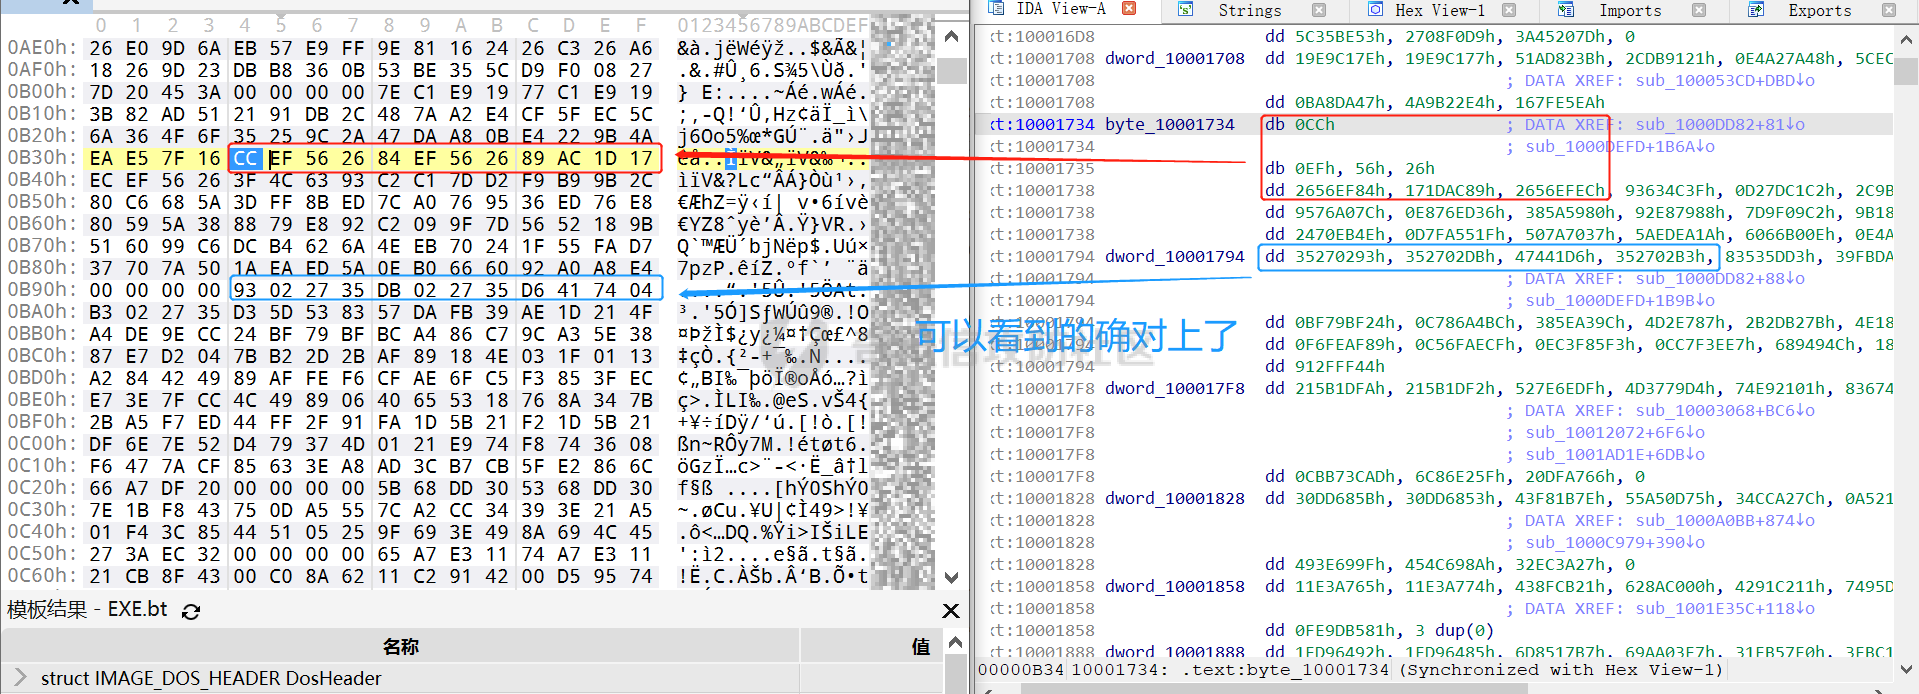The width and height of the screenshot is (1919, 694).
Task: Click the Hex View-1 tab icon
Action: 1376,10
